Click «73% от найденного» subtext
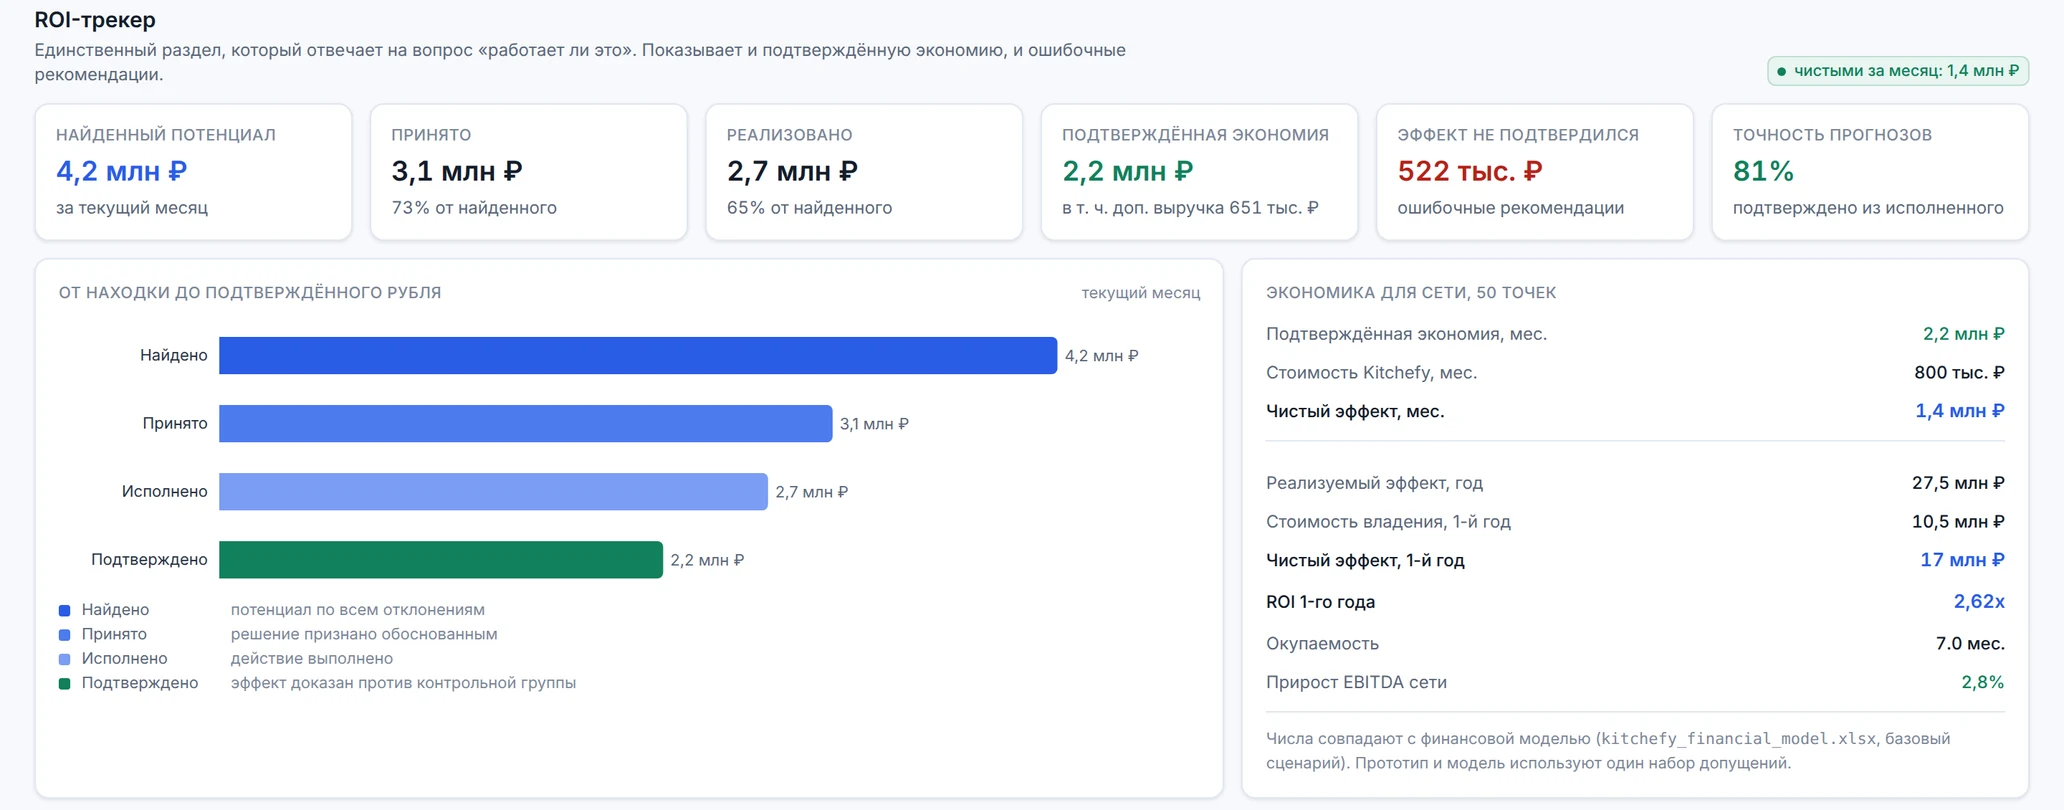This screenshot has width=2064, height=810. [474, 208]
